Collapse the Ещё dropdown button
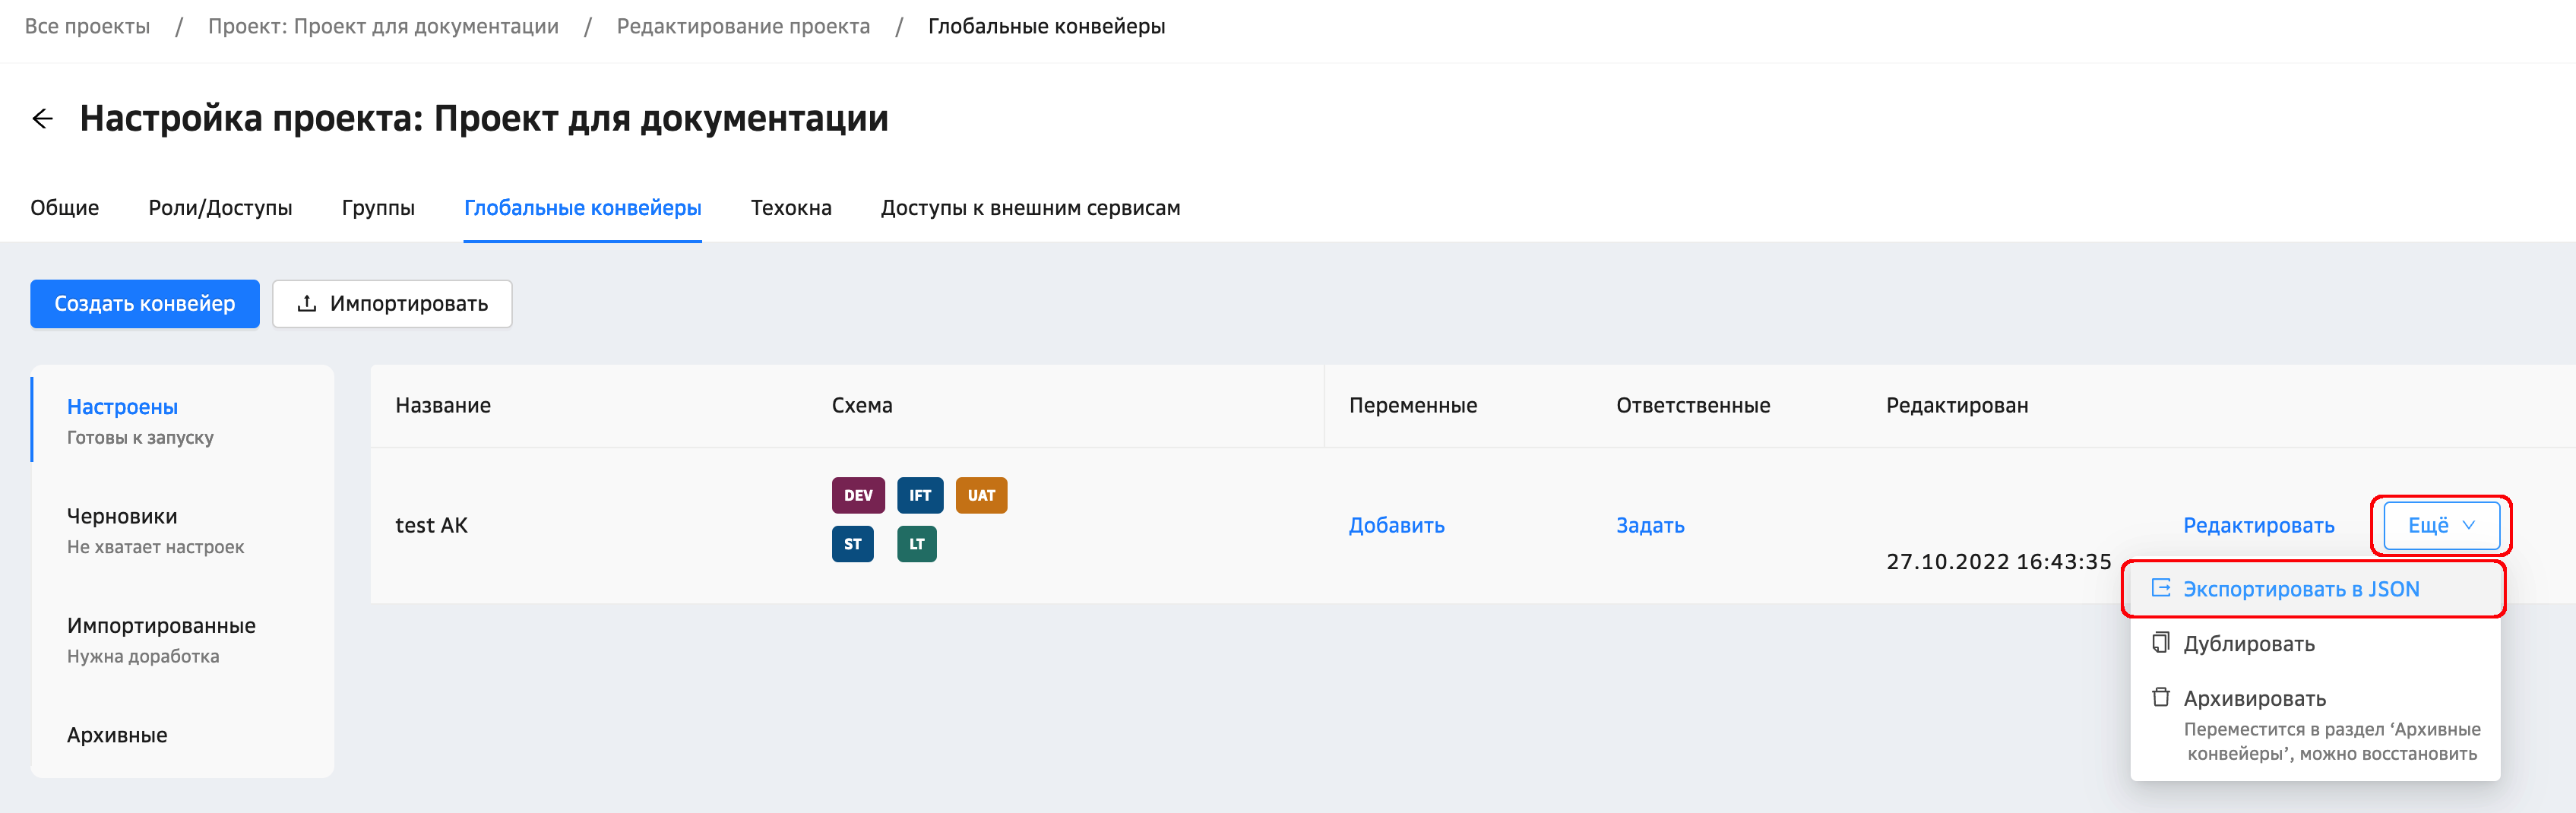2576x813 pixels. coord(2440,526)
